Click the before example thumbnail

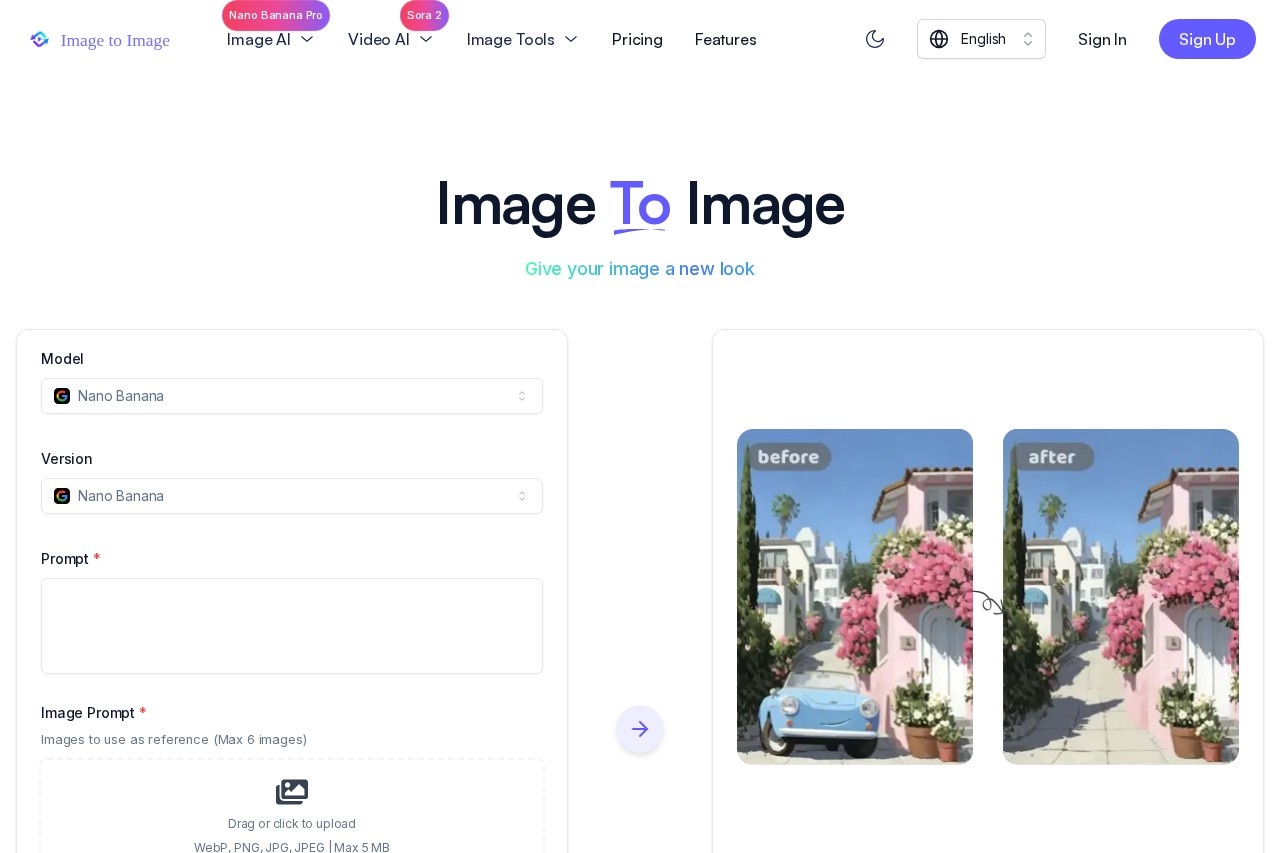[855, 597]
